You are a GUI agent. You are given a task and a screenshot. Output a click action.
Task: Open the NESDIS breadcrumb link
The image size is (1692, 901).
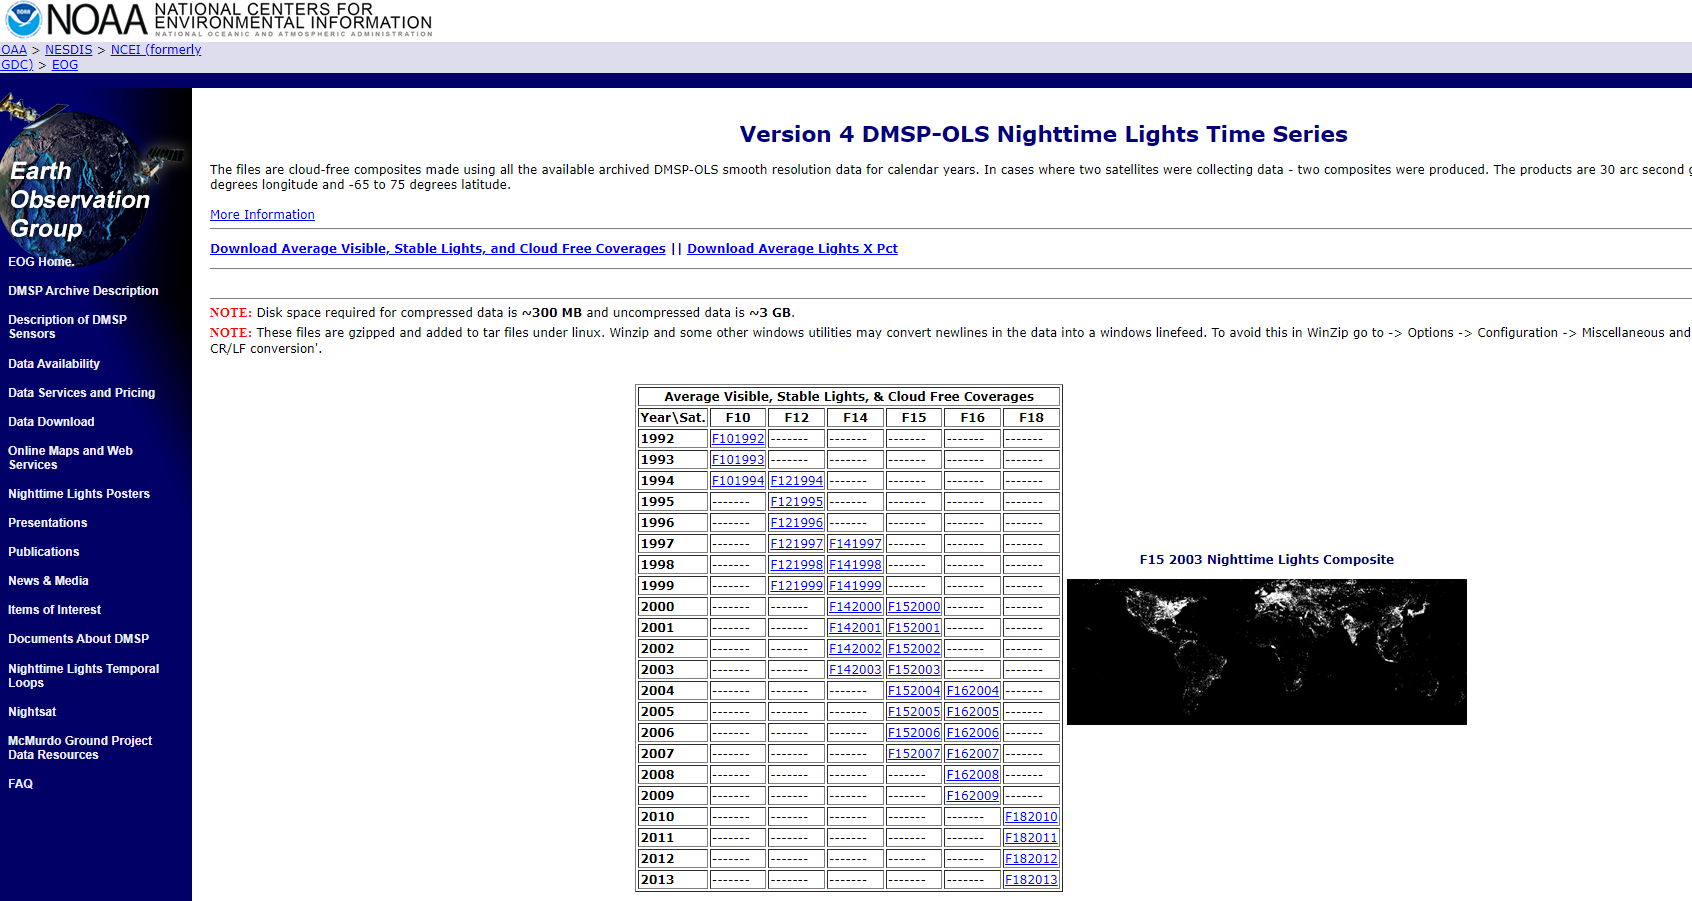pyautogui.click(x=69, y=49)
